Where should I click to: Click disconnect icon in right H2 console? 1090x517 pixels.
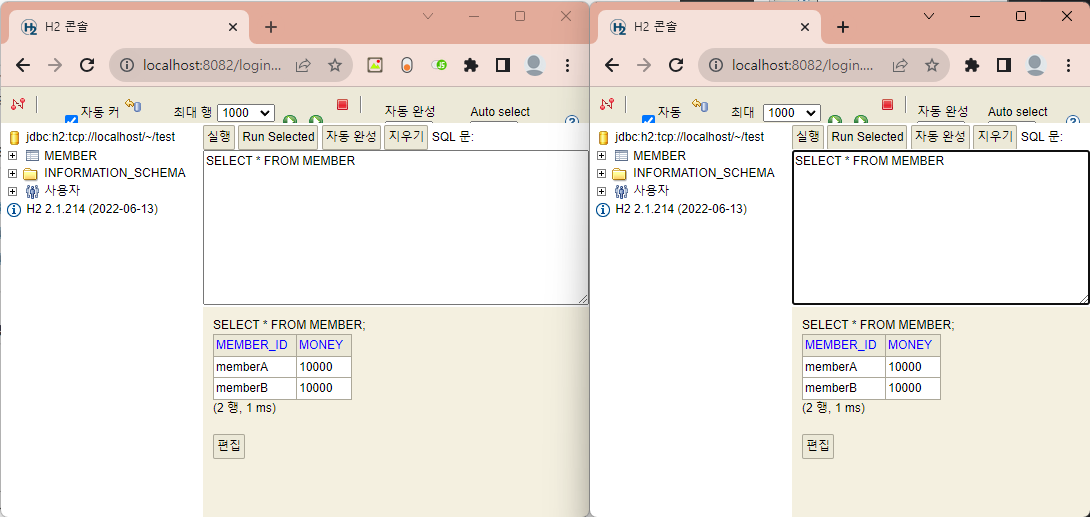[x=607, y=104]
